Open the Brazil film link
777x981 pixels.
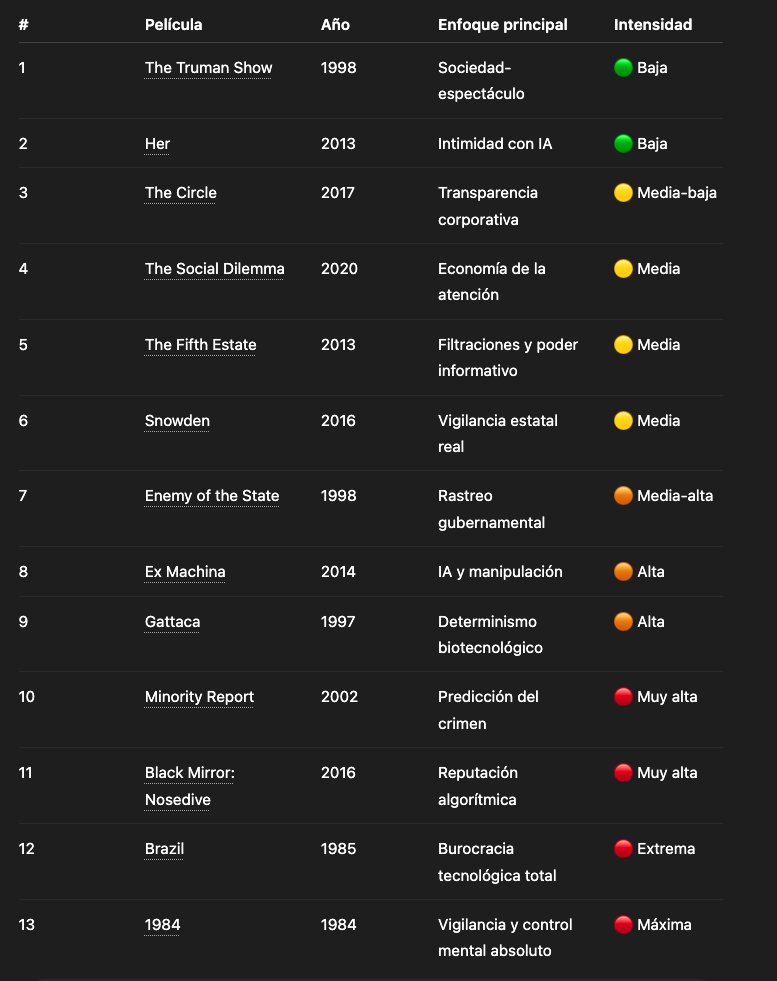tap(164, 849)
